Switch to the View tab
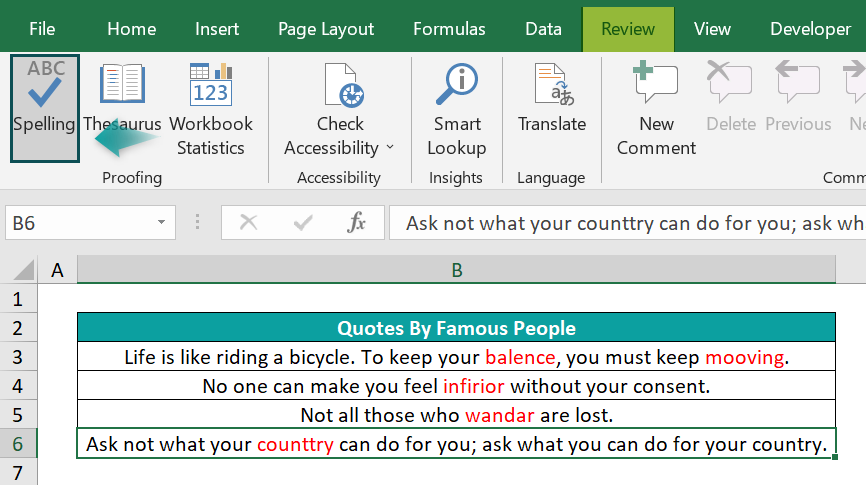Viewport: 866px width, 485px height. [712, 29]
